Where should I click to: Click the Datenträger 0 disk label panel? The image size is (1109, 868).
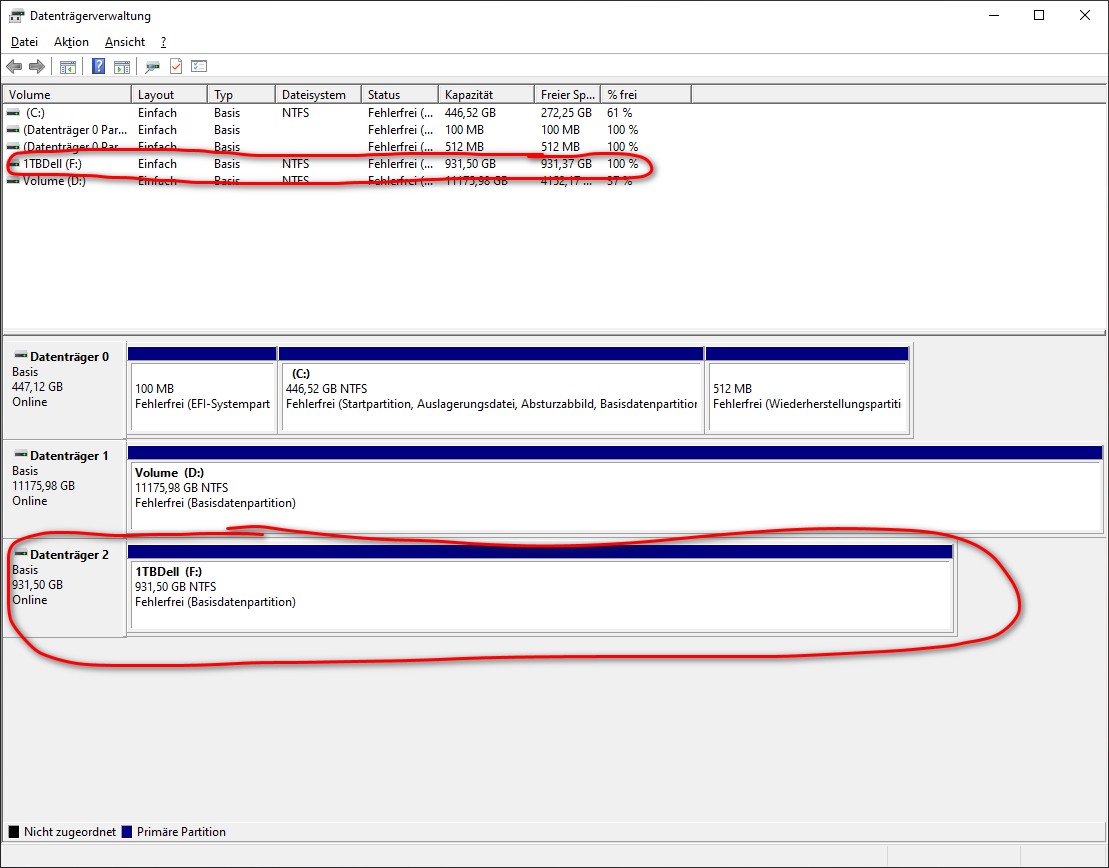pyautogui.click(x=64, y=389)
